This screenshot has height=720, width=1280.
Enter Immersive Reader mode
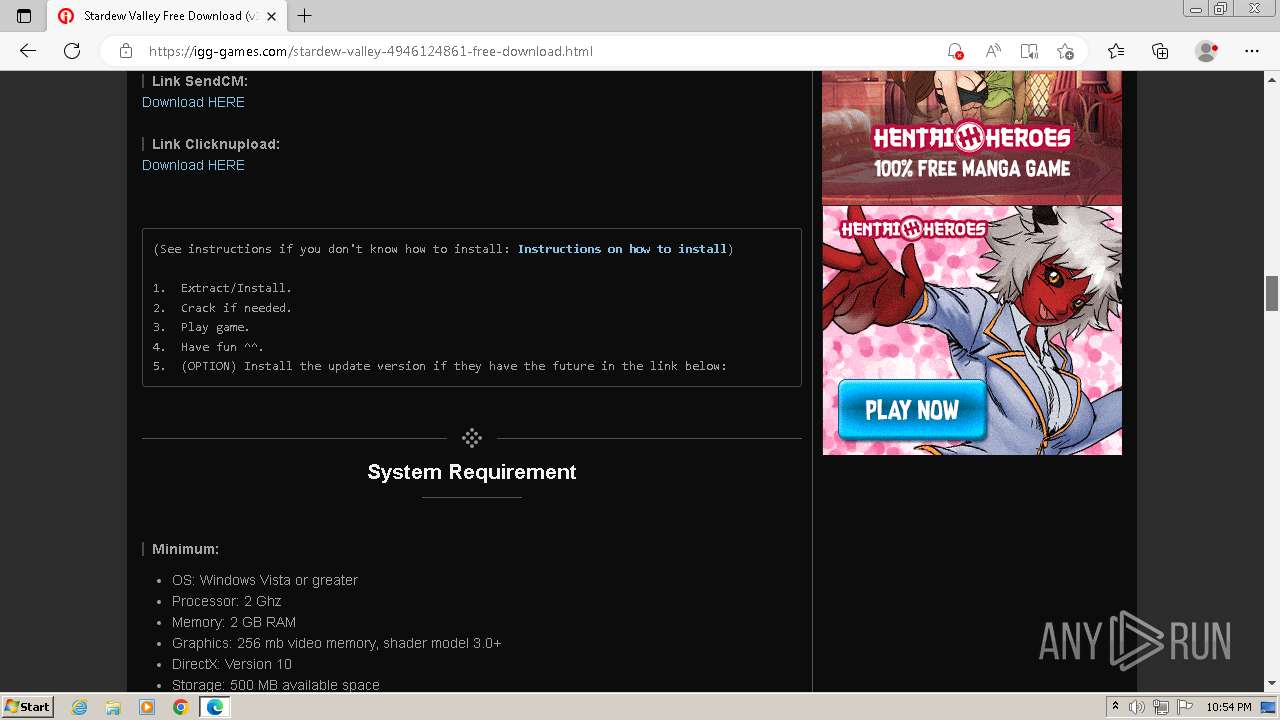[x=1029, y=51]
